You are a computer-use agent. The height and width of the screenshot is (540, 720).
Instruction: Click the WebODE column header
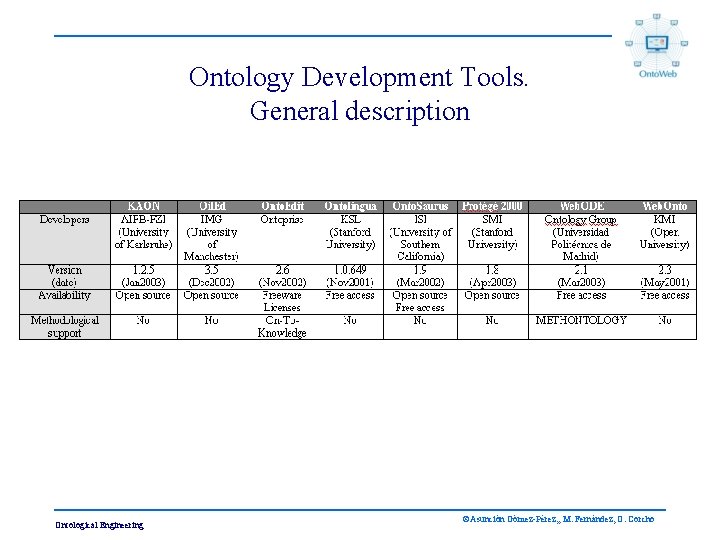tap(581, 207)
